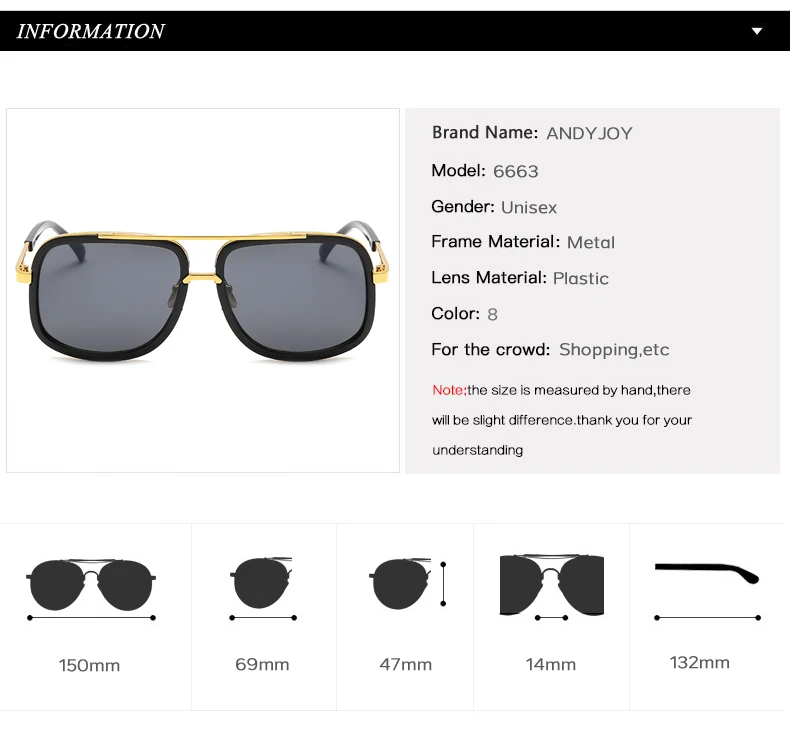
Task: Click the 69mm measurement text
Action: [262, 664]
